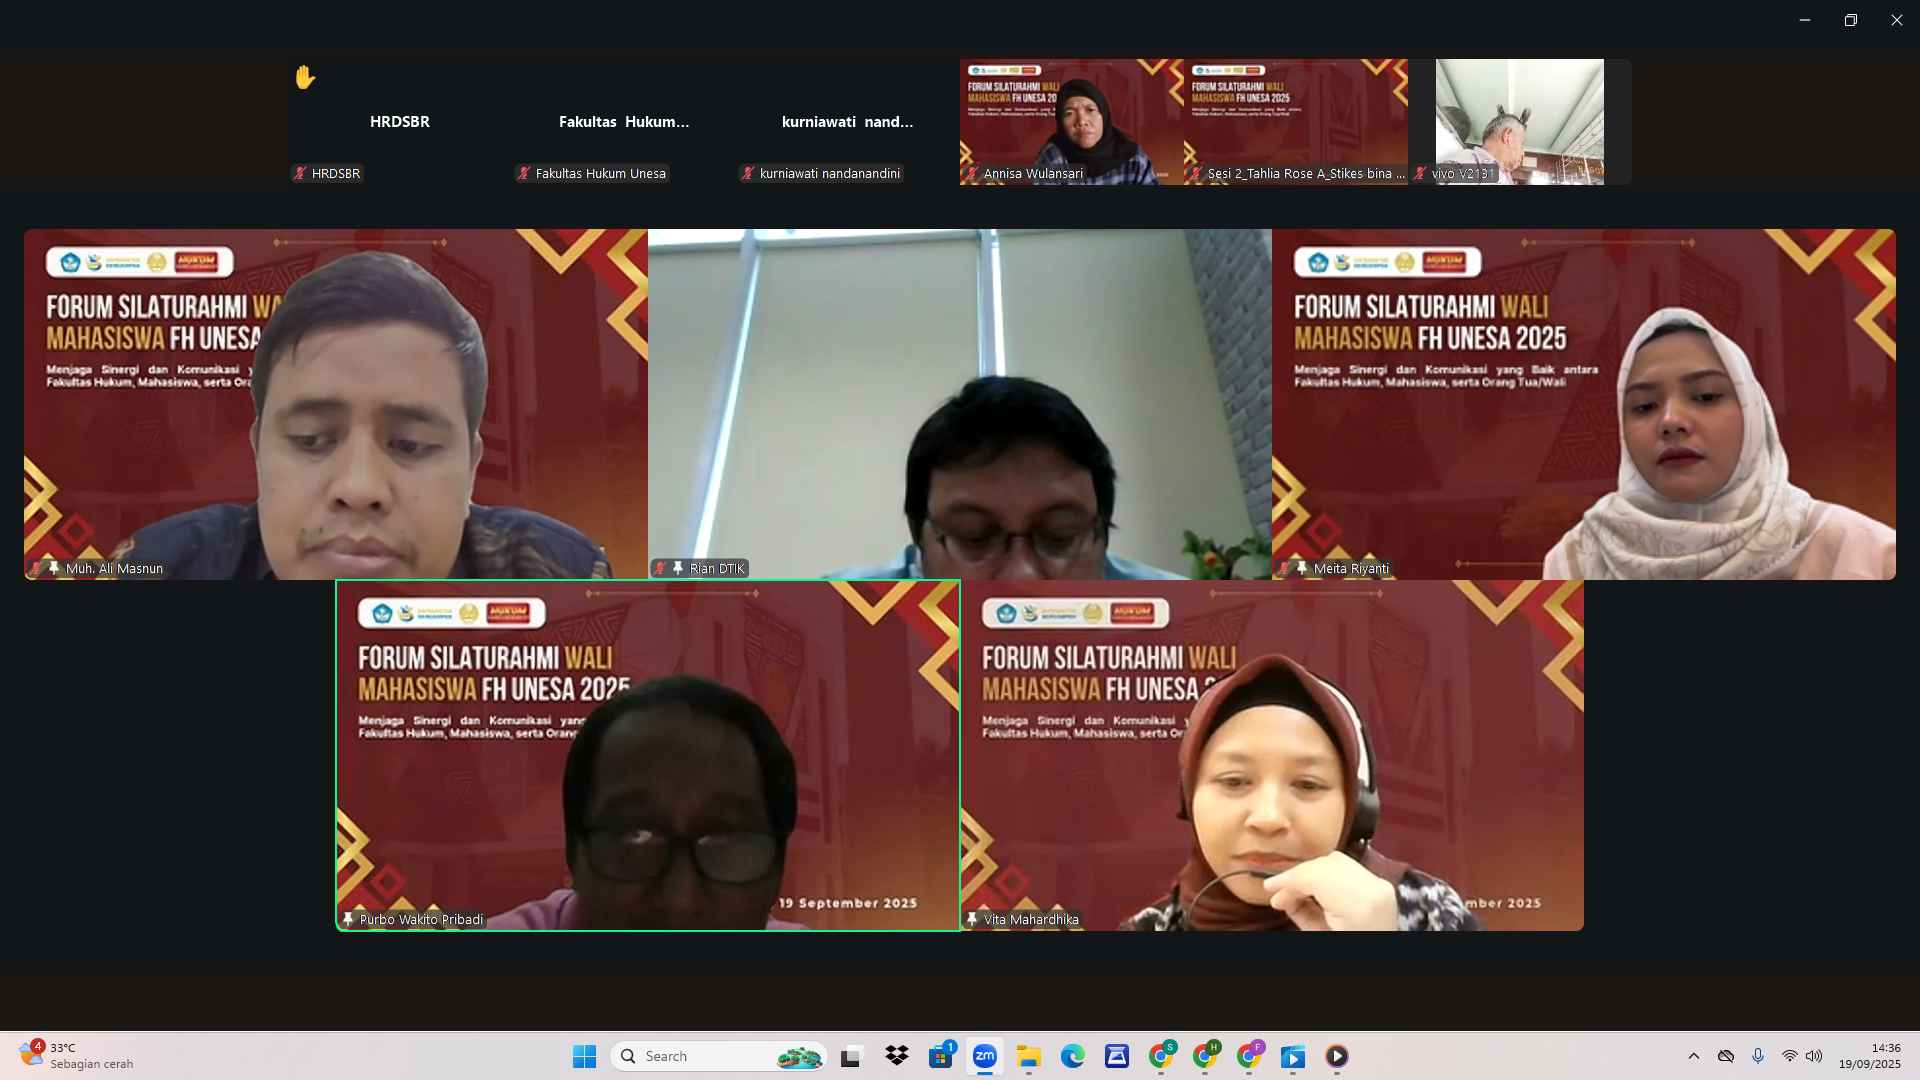Click the Zoom icon in the taskbar
Image resolution: width=1920 pixels, height=1080 pixels.
pos(985,1056)
